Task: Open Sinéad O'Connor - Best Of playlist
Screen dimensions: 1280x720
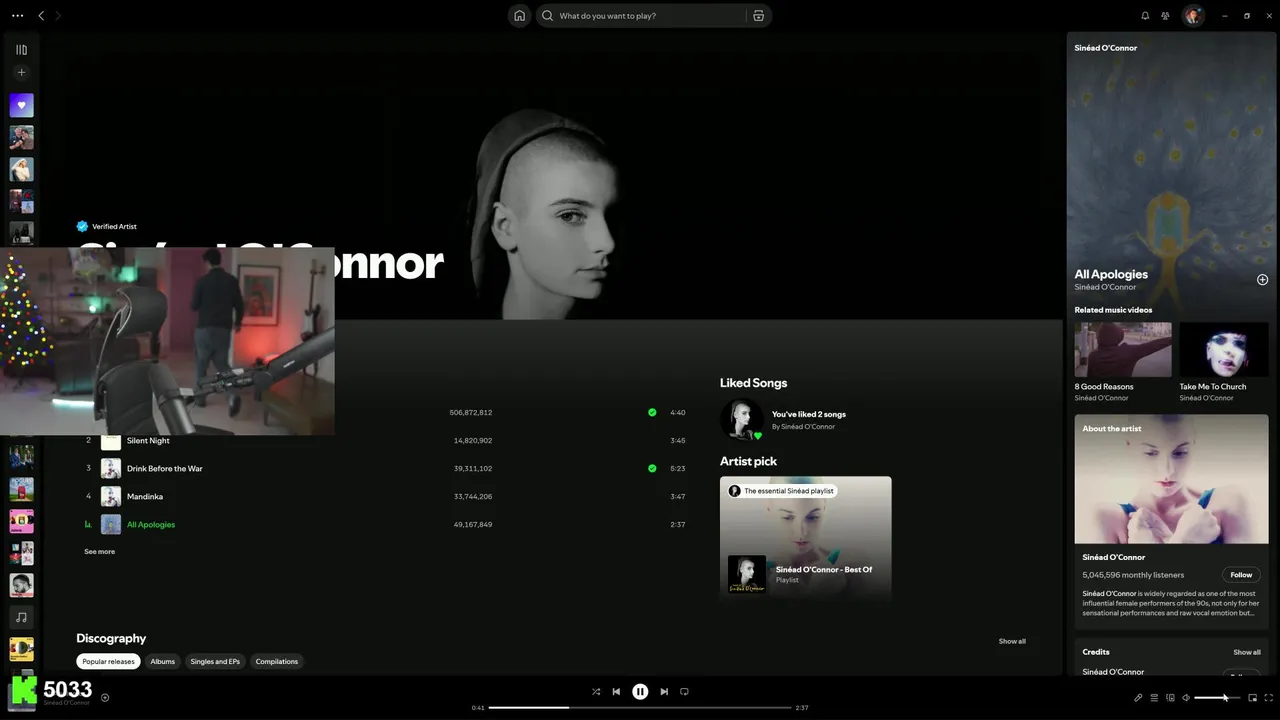Action: [x=824, y=569]
